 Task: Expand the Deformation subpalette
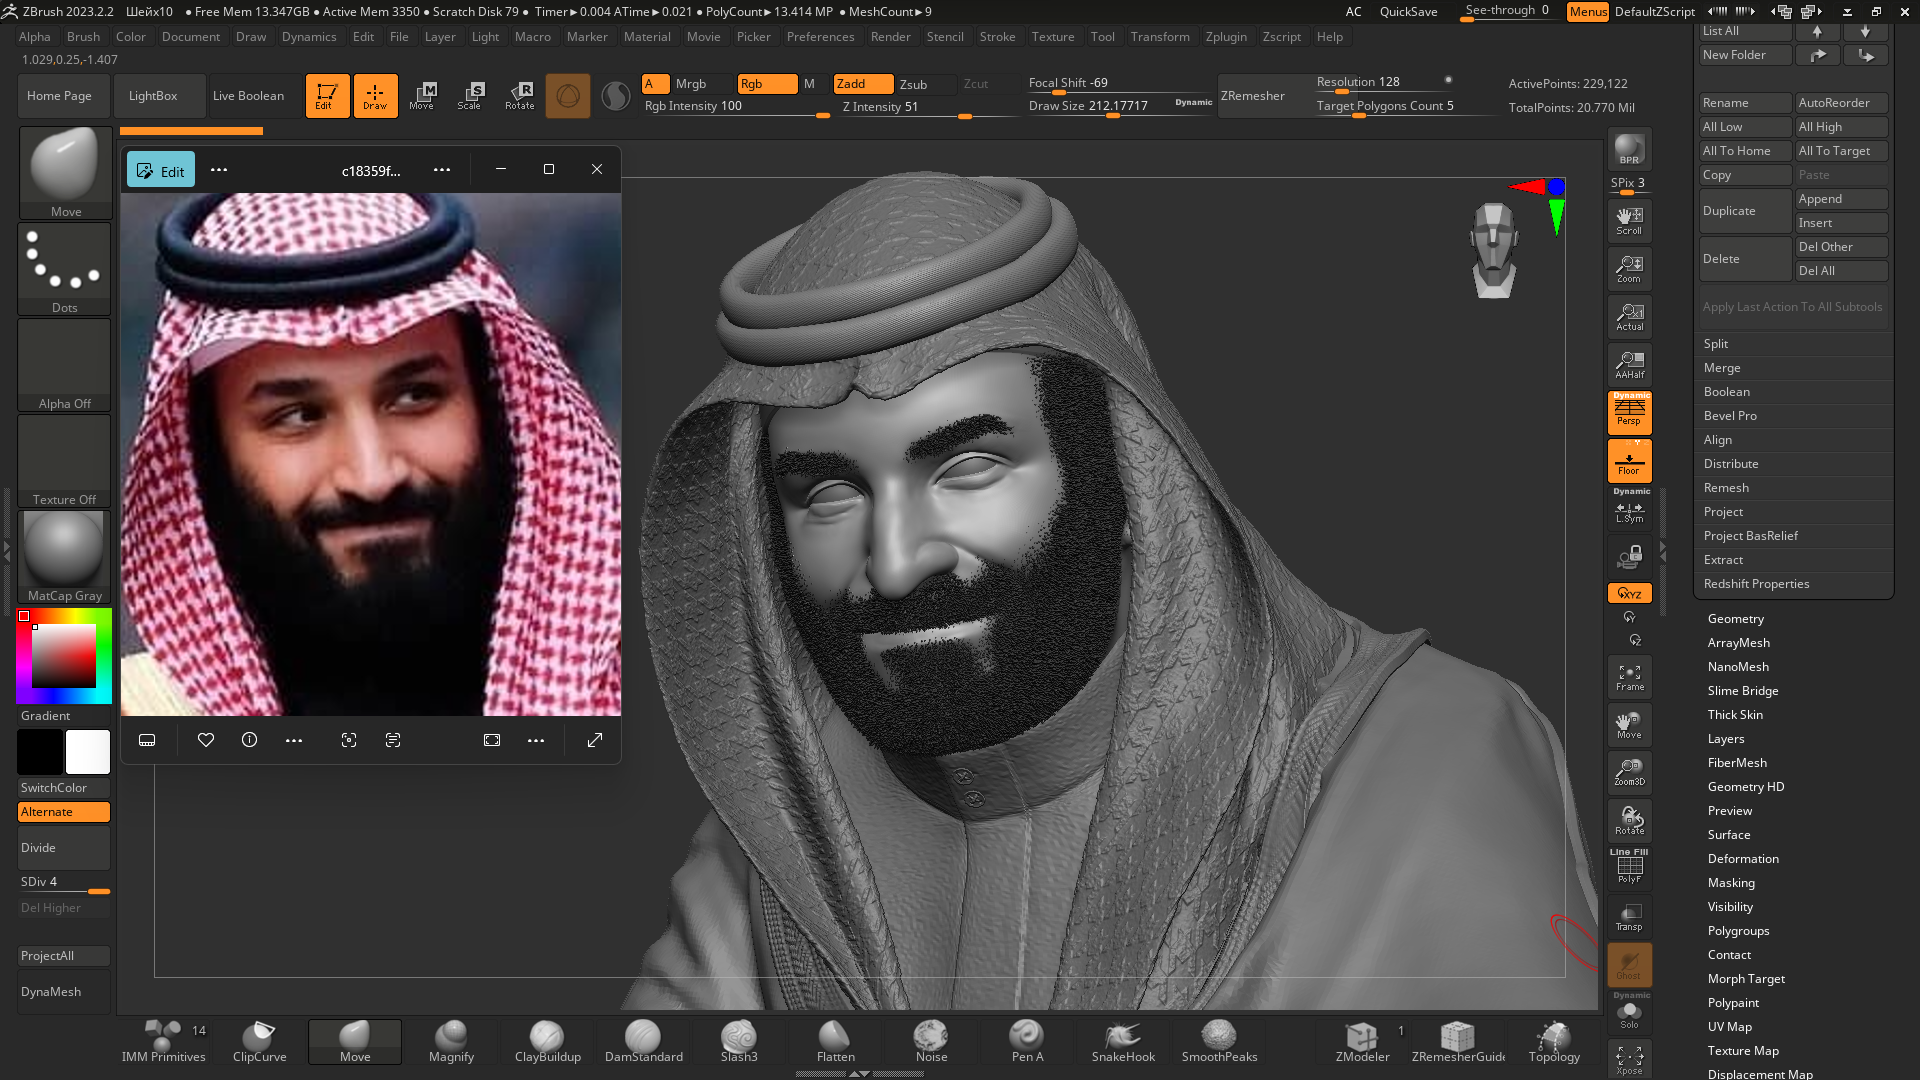point(1743,859)
